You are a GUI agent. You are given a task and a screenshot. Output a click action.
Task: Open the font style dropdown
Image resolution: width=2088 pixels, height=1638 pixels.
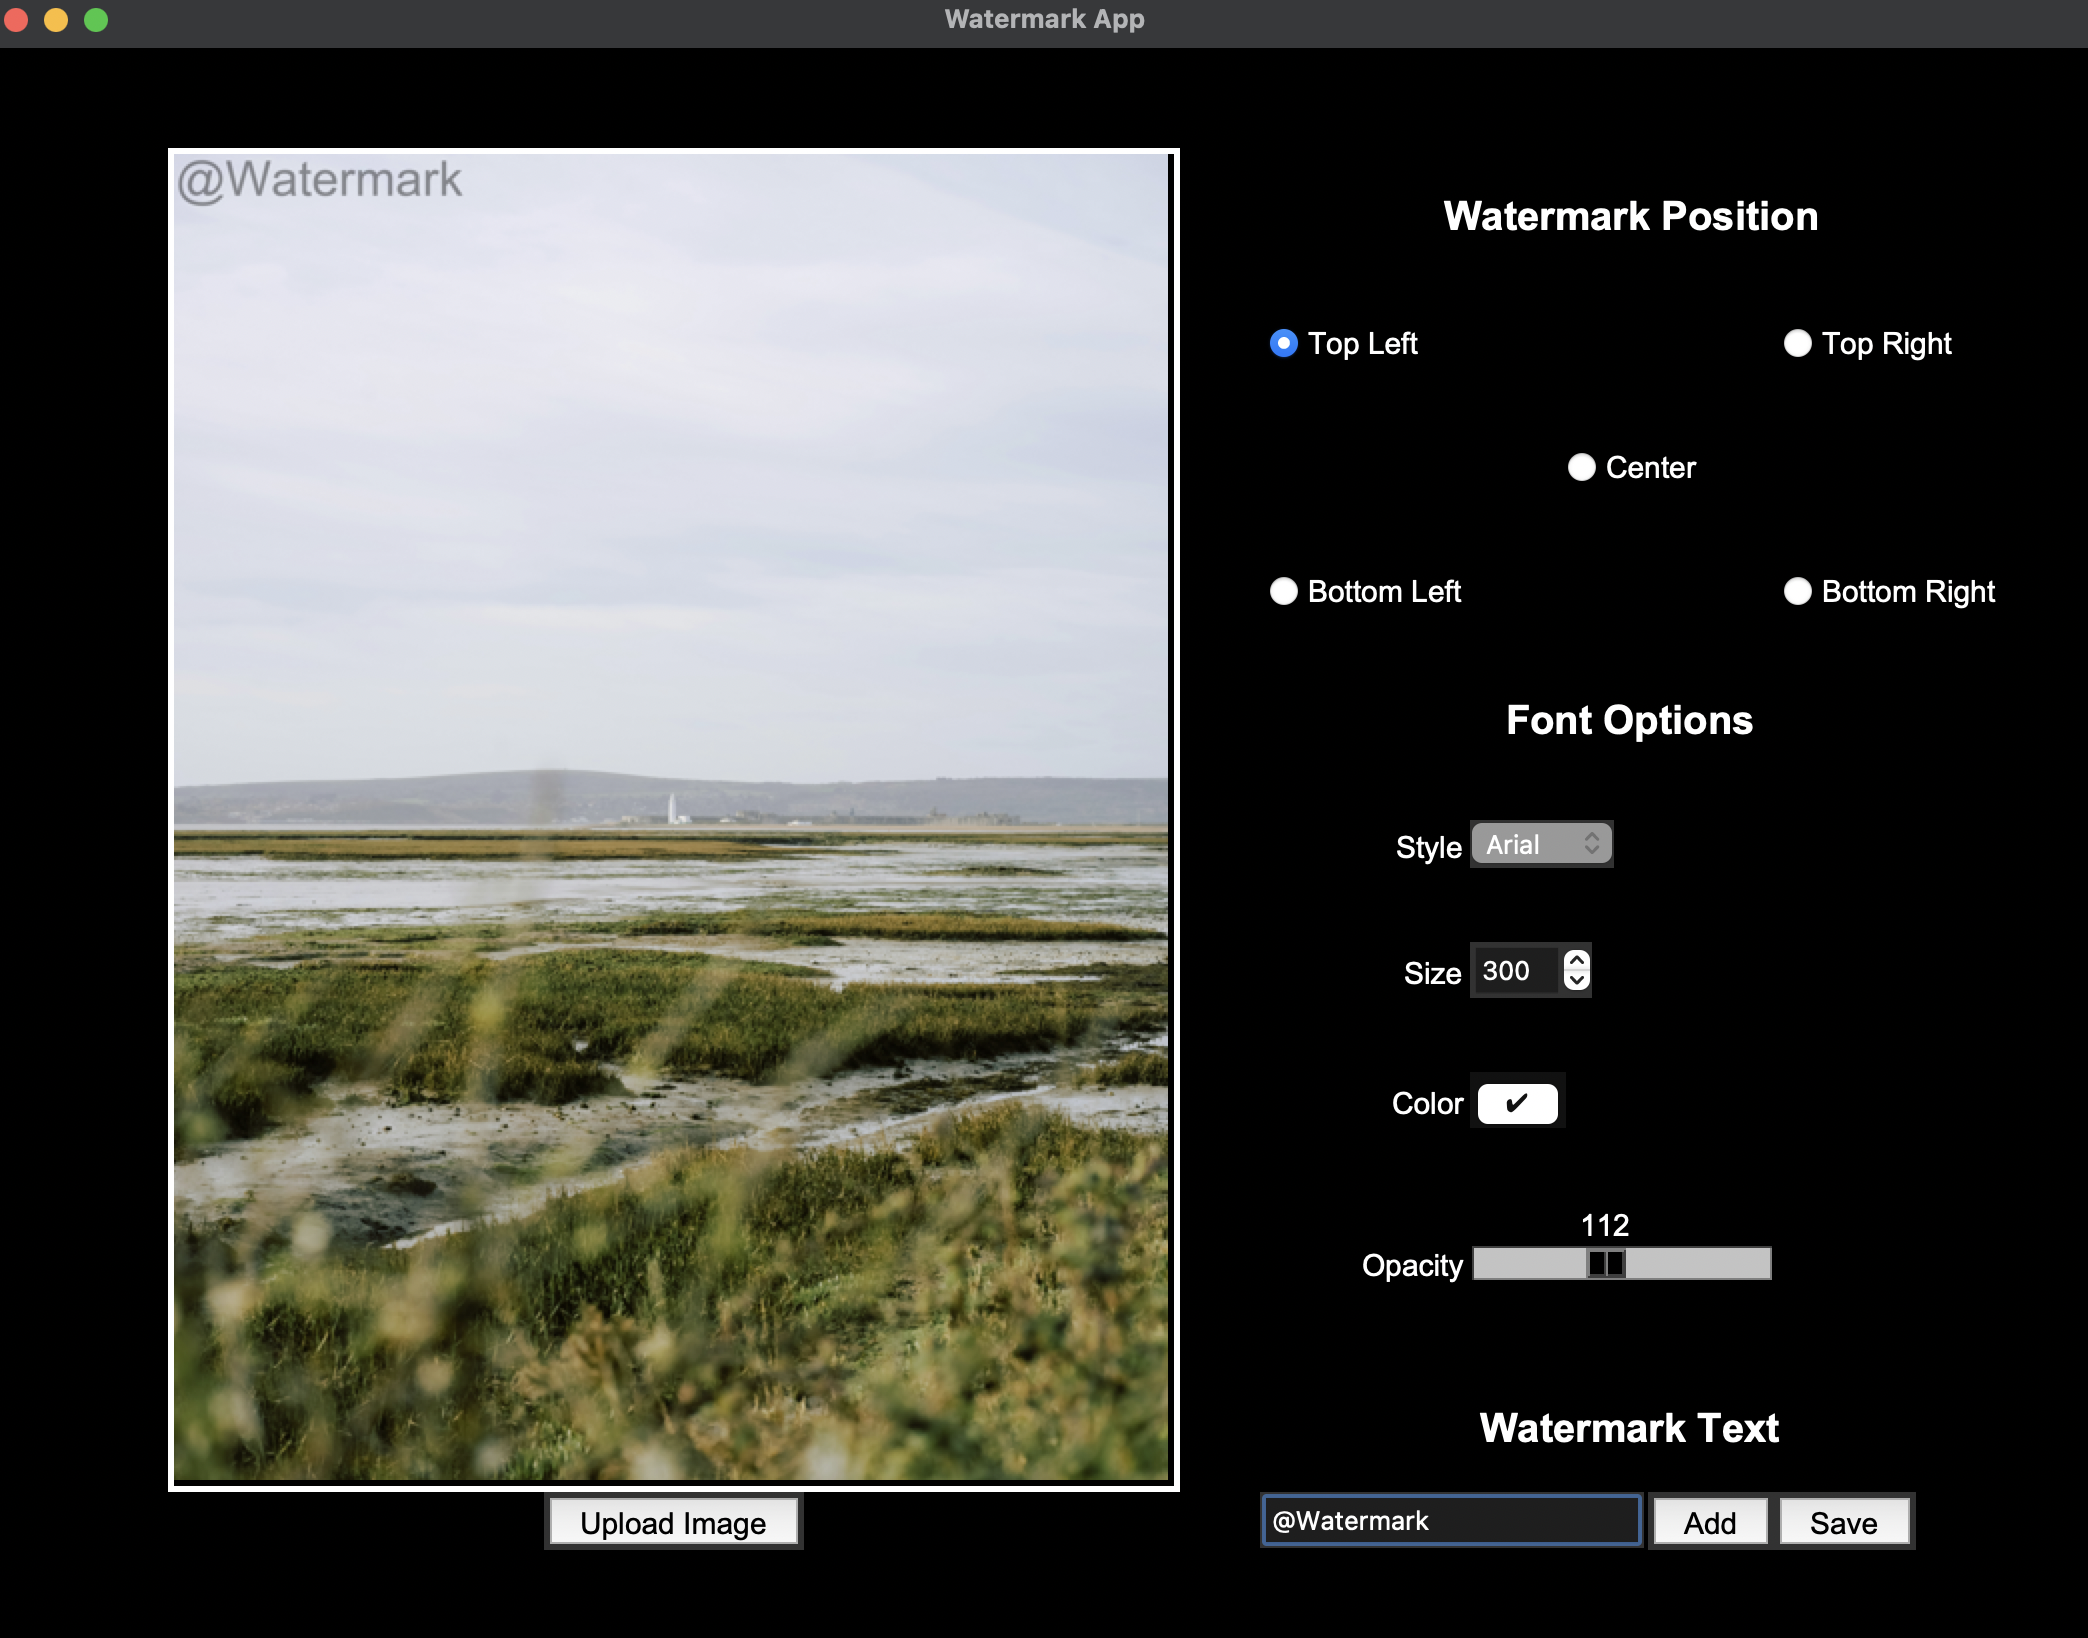coord(1537,844)
